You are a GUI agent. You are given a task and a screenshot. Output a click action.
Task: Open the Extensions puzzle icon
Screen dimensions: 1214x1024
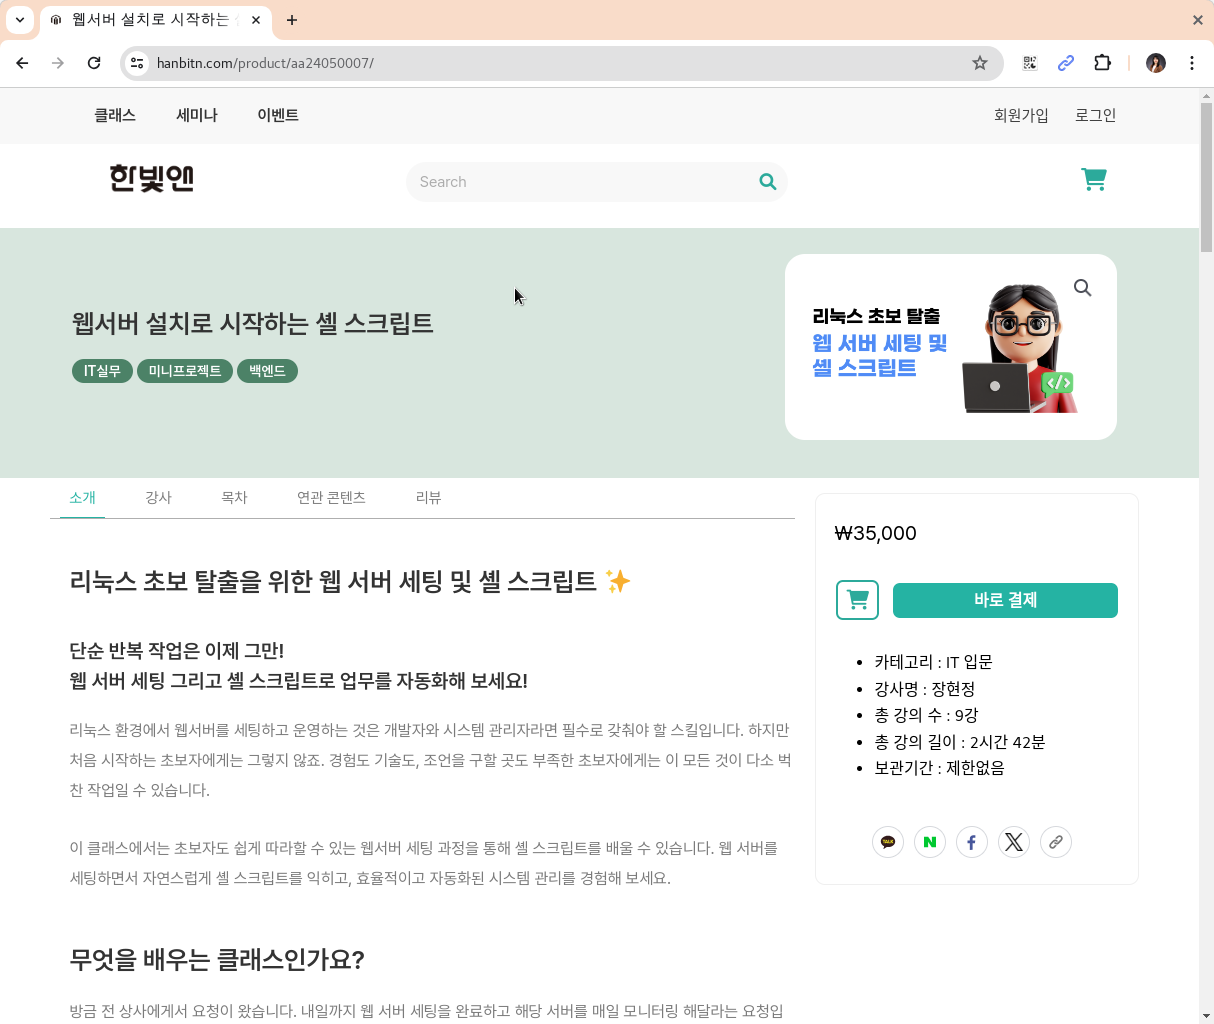[x=1102, y=63]
